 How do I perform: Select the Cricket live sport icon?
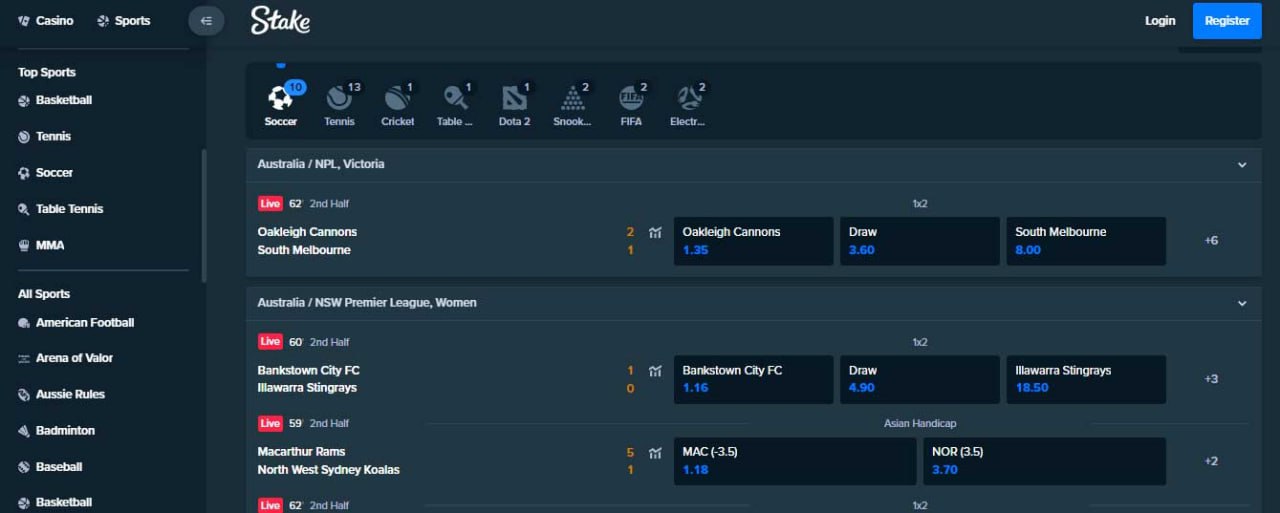click(397, 104)
